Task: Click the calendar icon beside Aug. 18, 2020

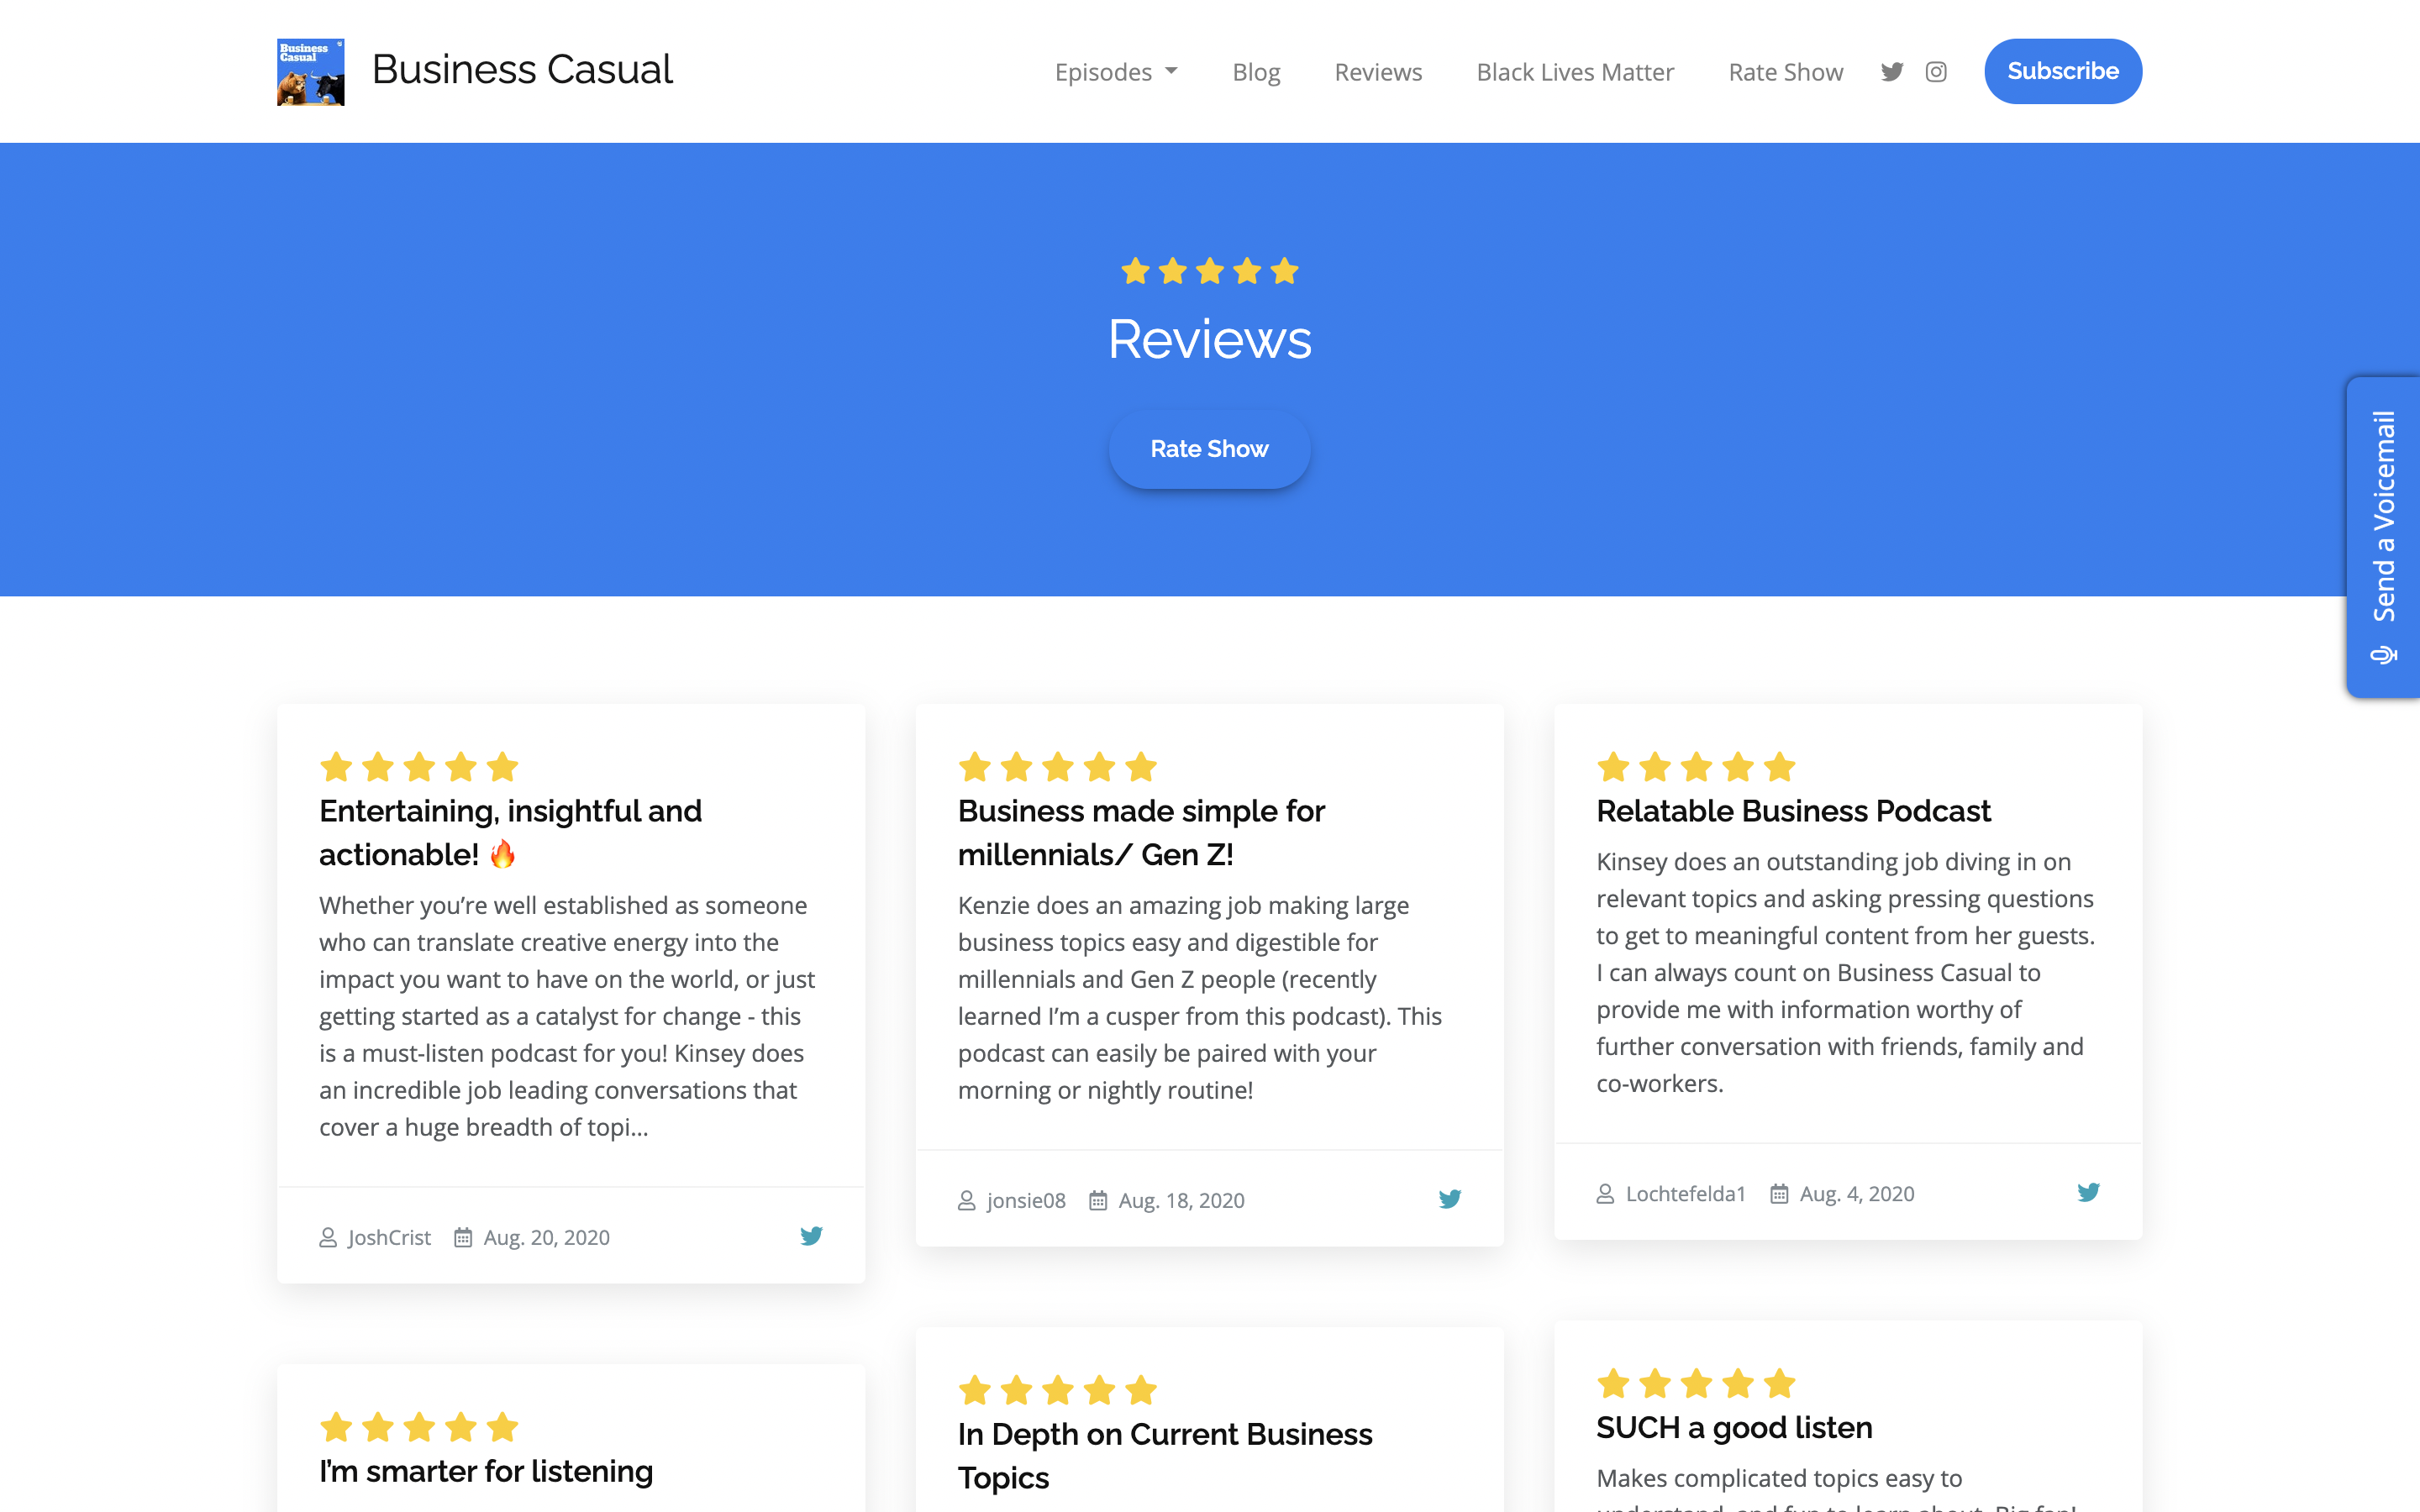Action: 1098,1199
